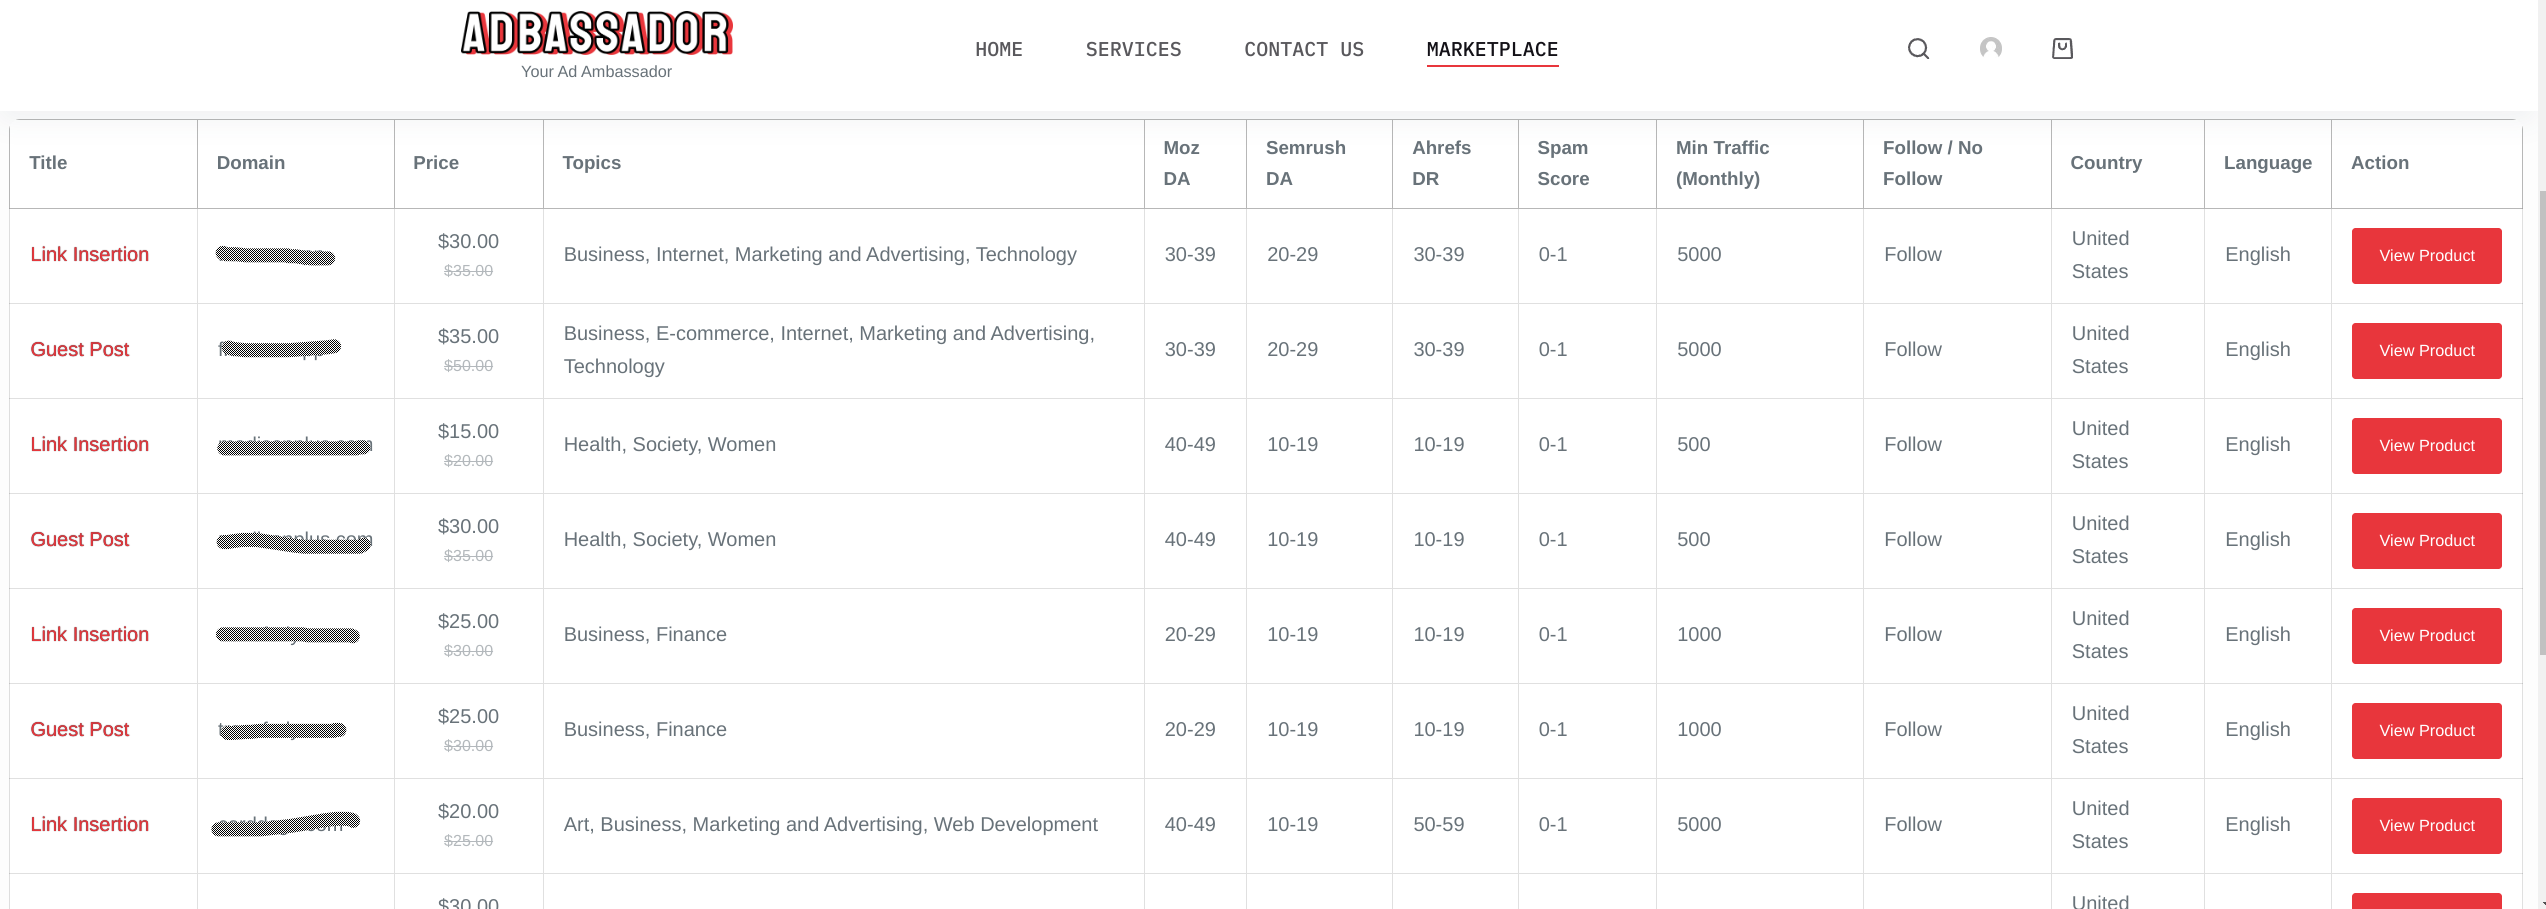View Product for $20.00 Link Insertion row
This screenshot has width=2546, height=909.
[2426, 826]
